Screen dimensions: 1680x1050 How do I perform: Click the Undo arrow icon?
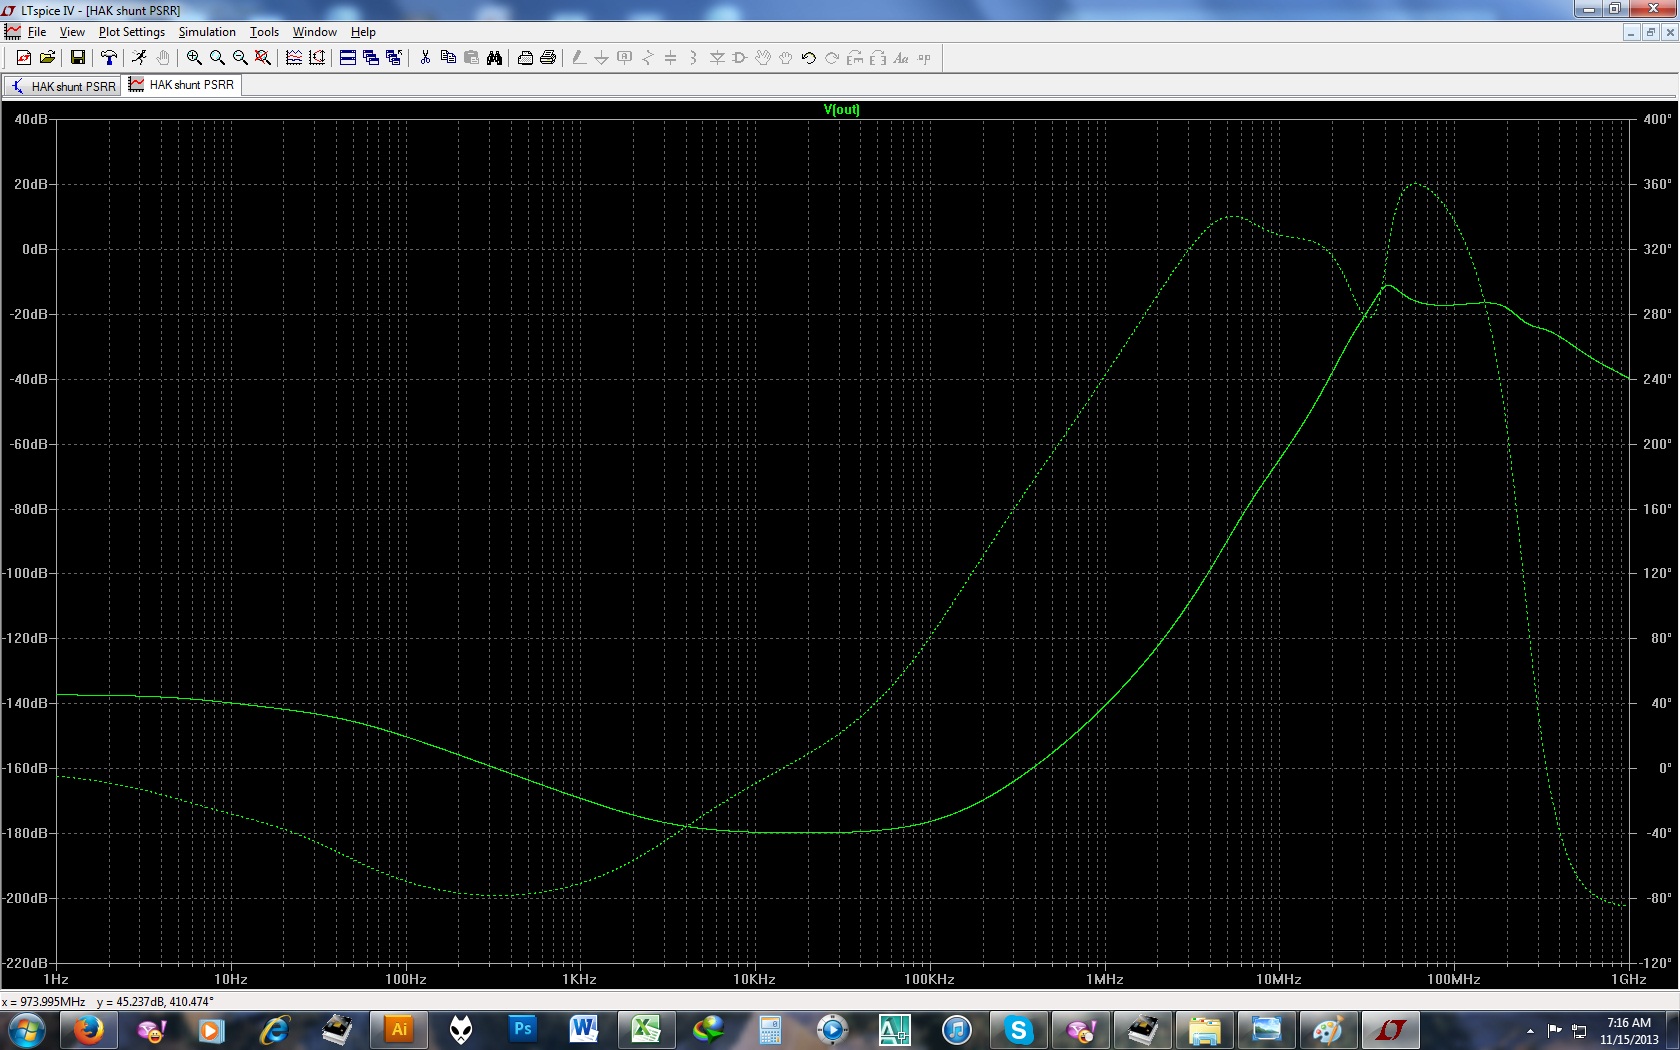(x=809, y=58)
